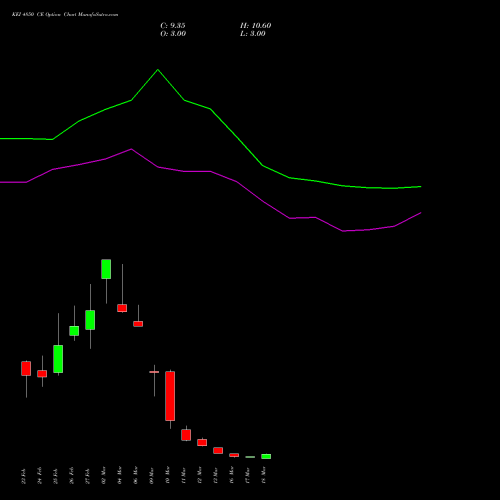This screenshot has height=500, width=500.
Task: Click the 11 Mar date label
Action: pyautogui.click(x=184, y=475)
